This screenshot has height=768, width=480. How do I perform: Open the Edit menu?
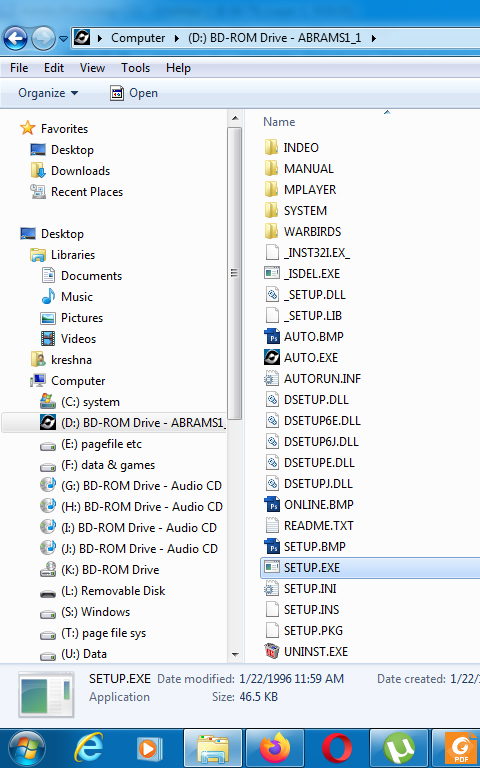(54, 68)
